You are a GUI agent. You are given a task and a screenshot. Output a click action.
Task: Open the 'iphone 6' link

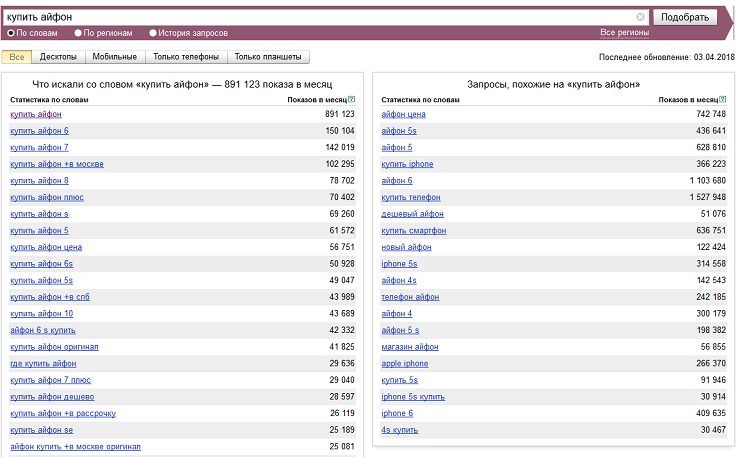[x=397, y=414]
